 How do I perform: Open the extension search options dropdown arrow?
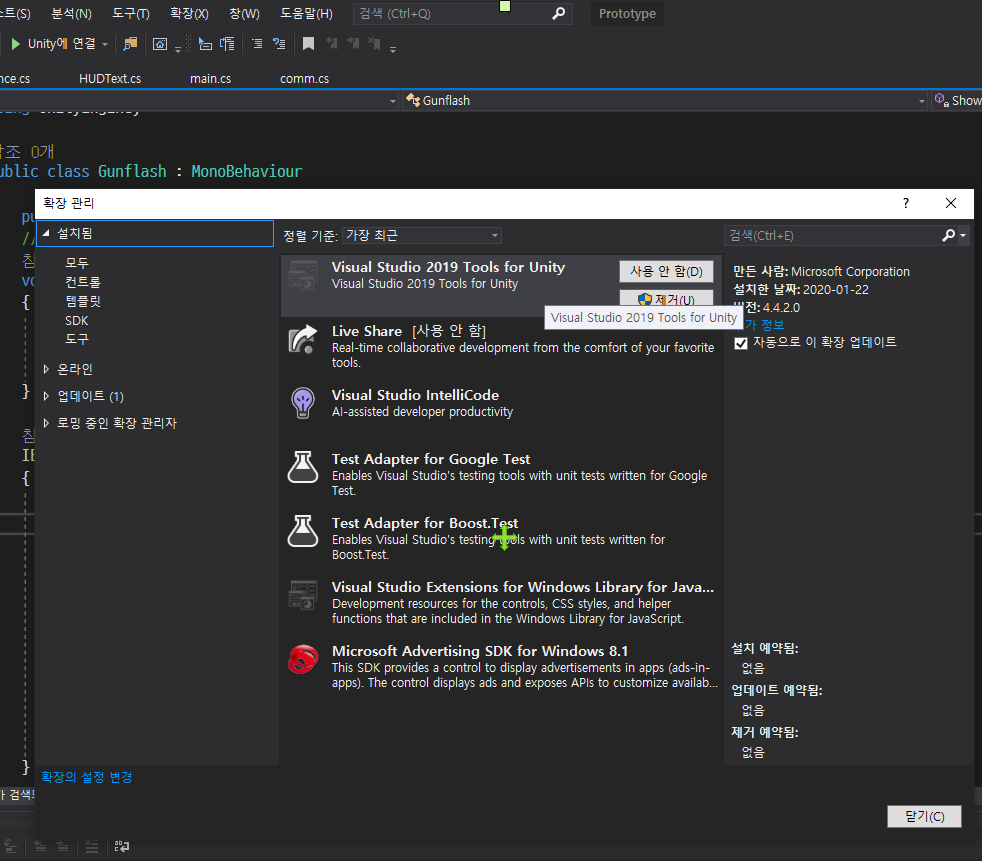tap(963, 235)
